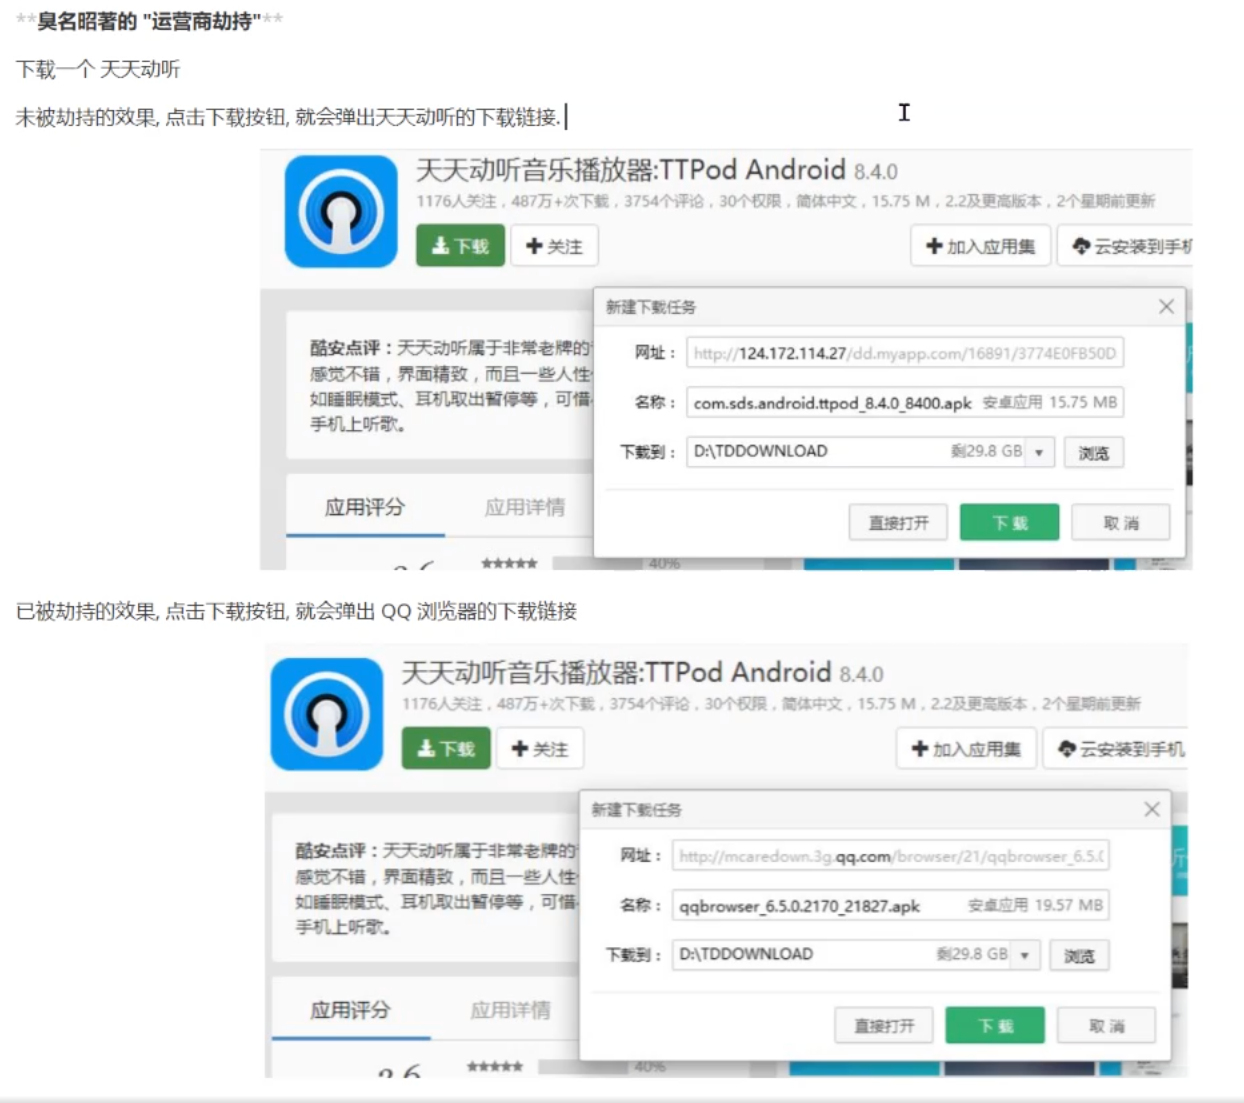This screenshot has width=1244, height=1103.
Task: Click 浏览 in the ttpod download dialog
Action: [1094, 453]
